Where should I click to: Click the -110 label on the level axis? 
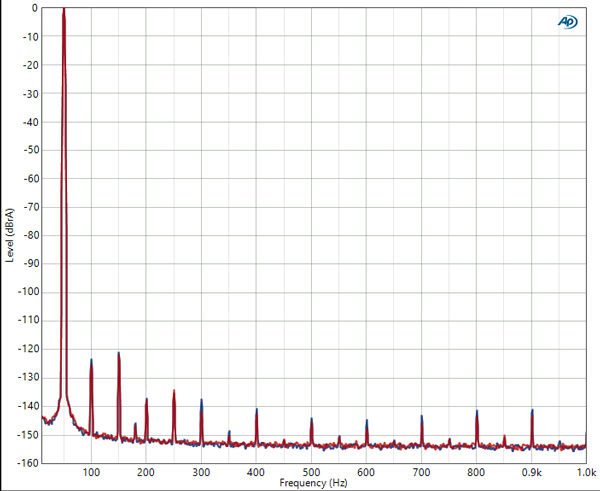point(28,320)
